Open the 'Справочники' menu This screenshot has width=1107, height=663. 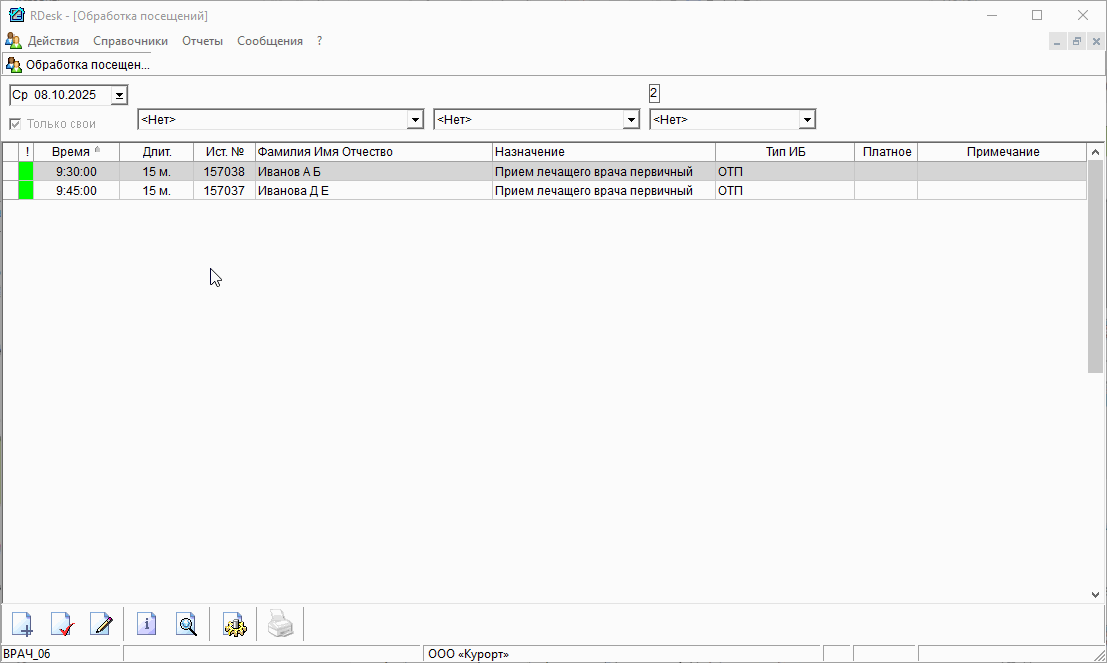(130, 41)
